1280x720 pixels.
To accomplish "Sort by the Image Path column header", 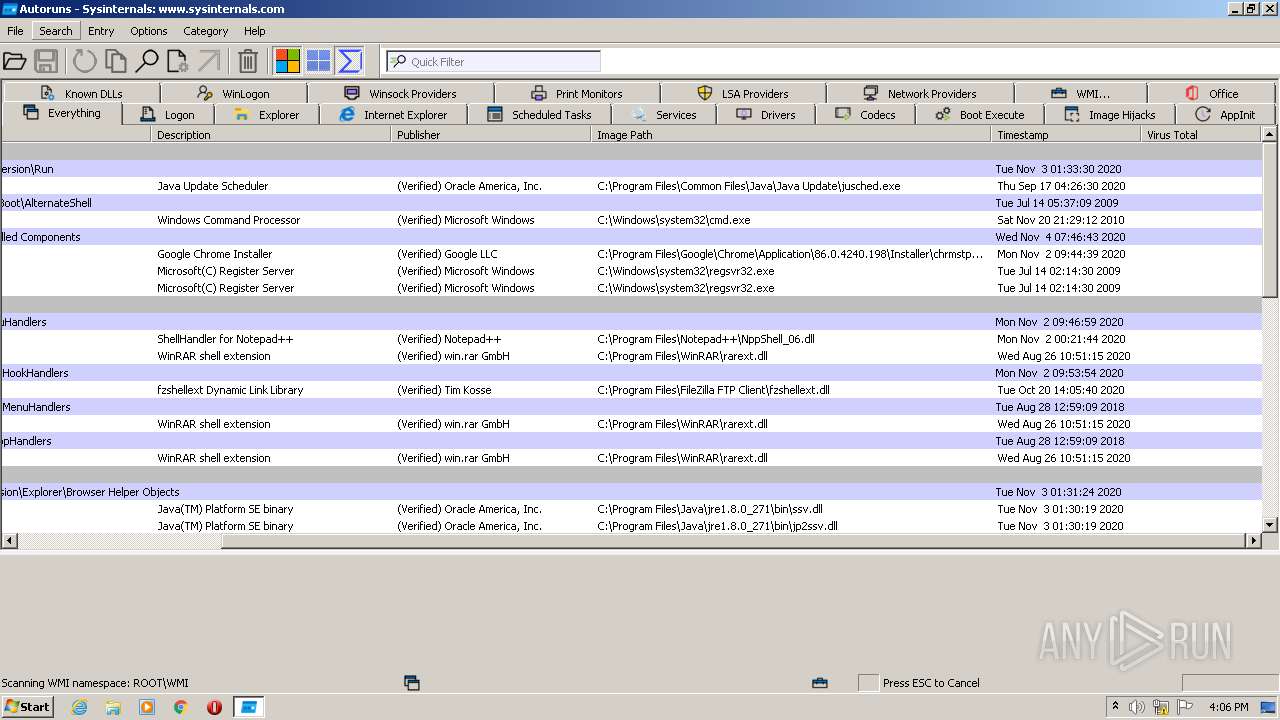I will [x=791, y=135].
